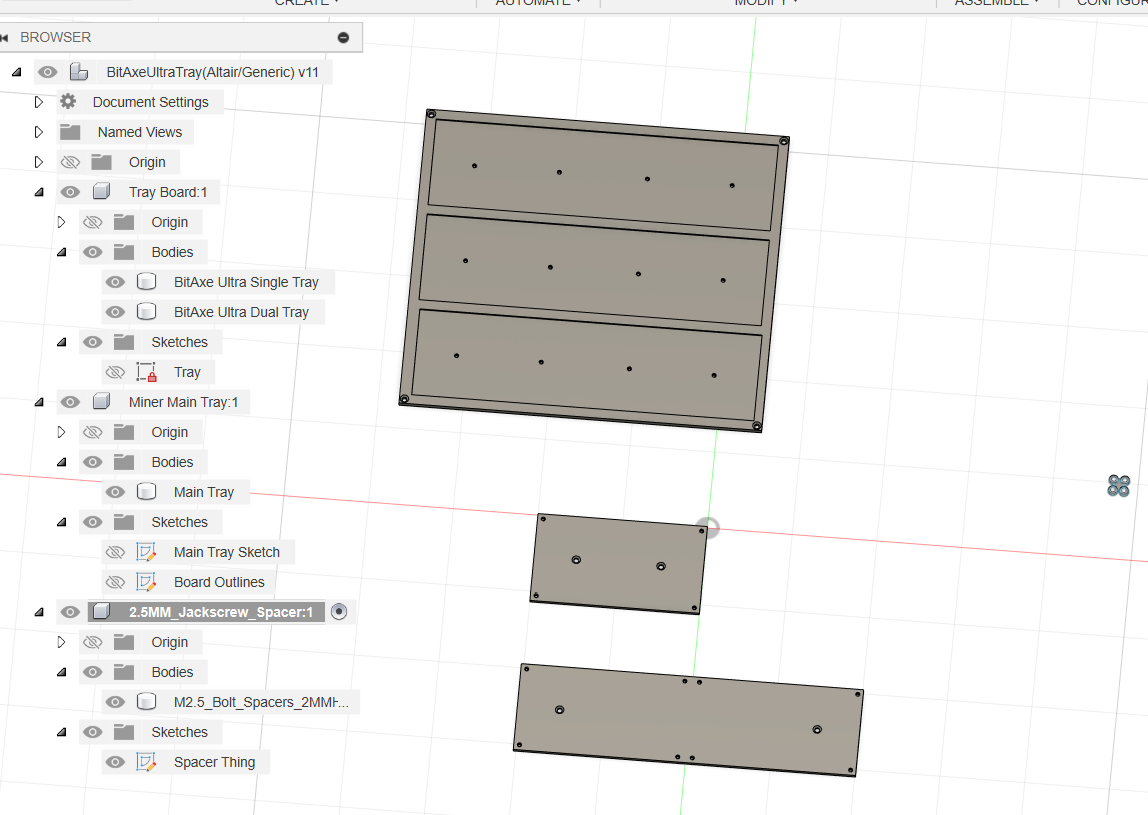Image resolution: width=1148 pixels, height=815 pixels.
Task: Hide the Tray Board:1 component via its eye
Action: click(x=70, y=192)
